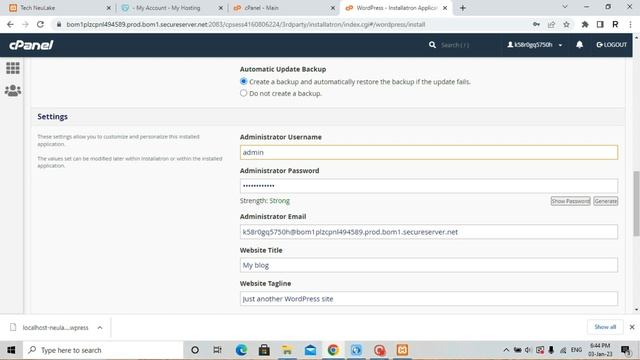Screen dimensions: 640x360
Task: Click the Generate password button
Action: (x=605, y=201)
